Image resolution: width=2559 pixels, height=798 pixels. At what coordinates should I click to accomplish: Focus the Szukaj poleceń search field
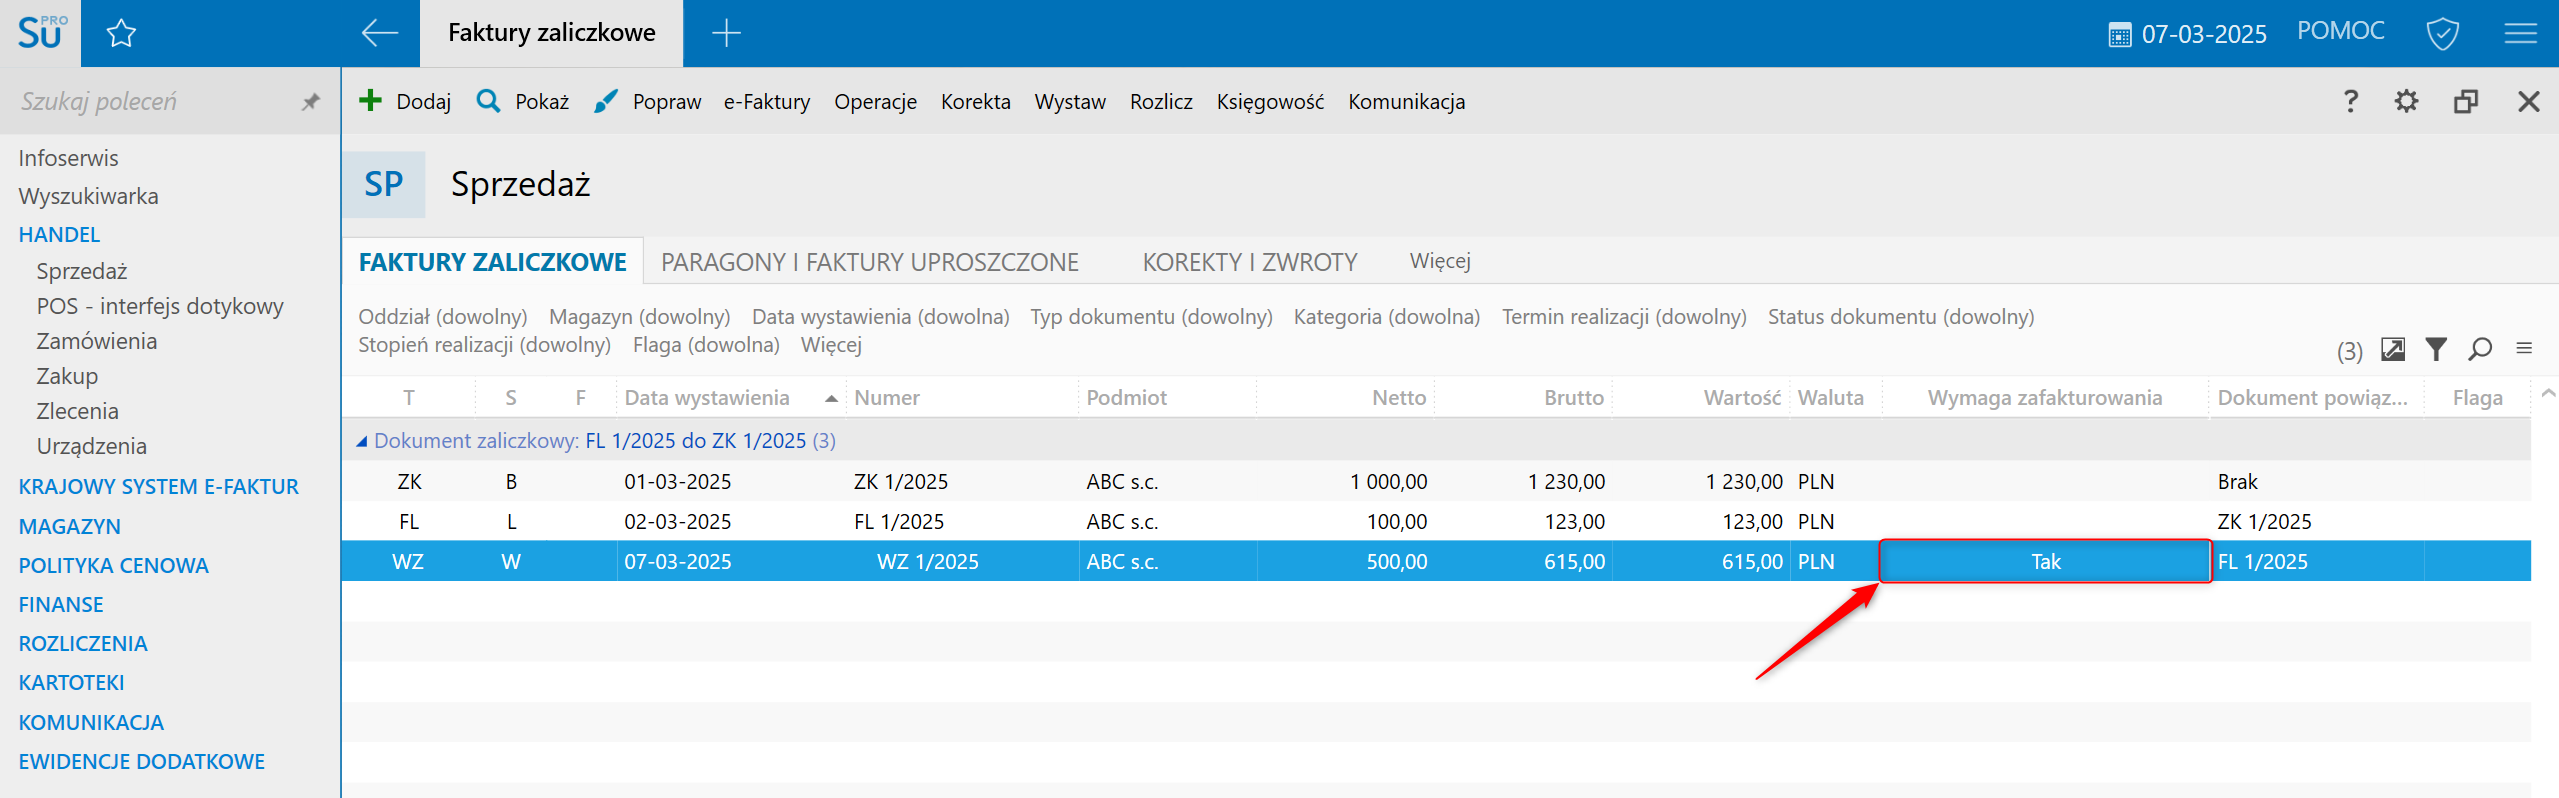(150, 101)
